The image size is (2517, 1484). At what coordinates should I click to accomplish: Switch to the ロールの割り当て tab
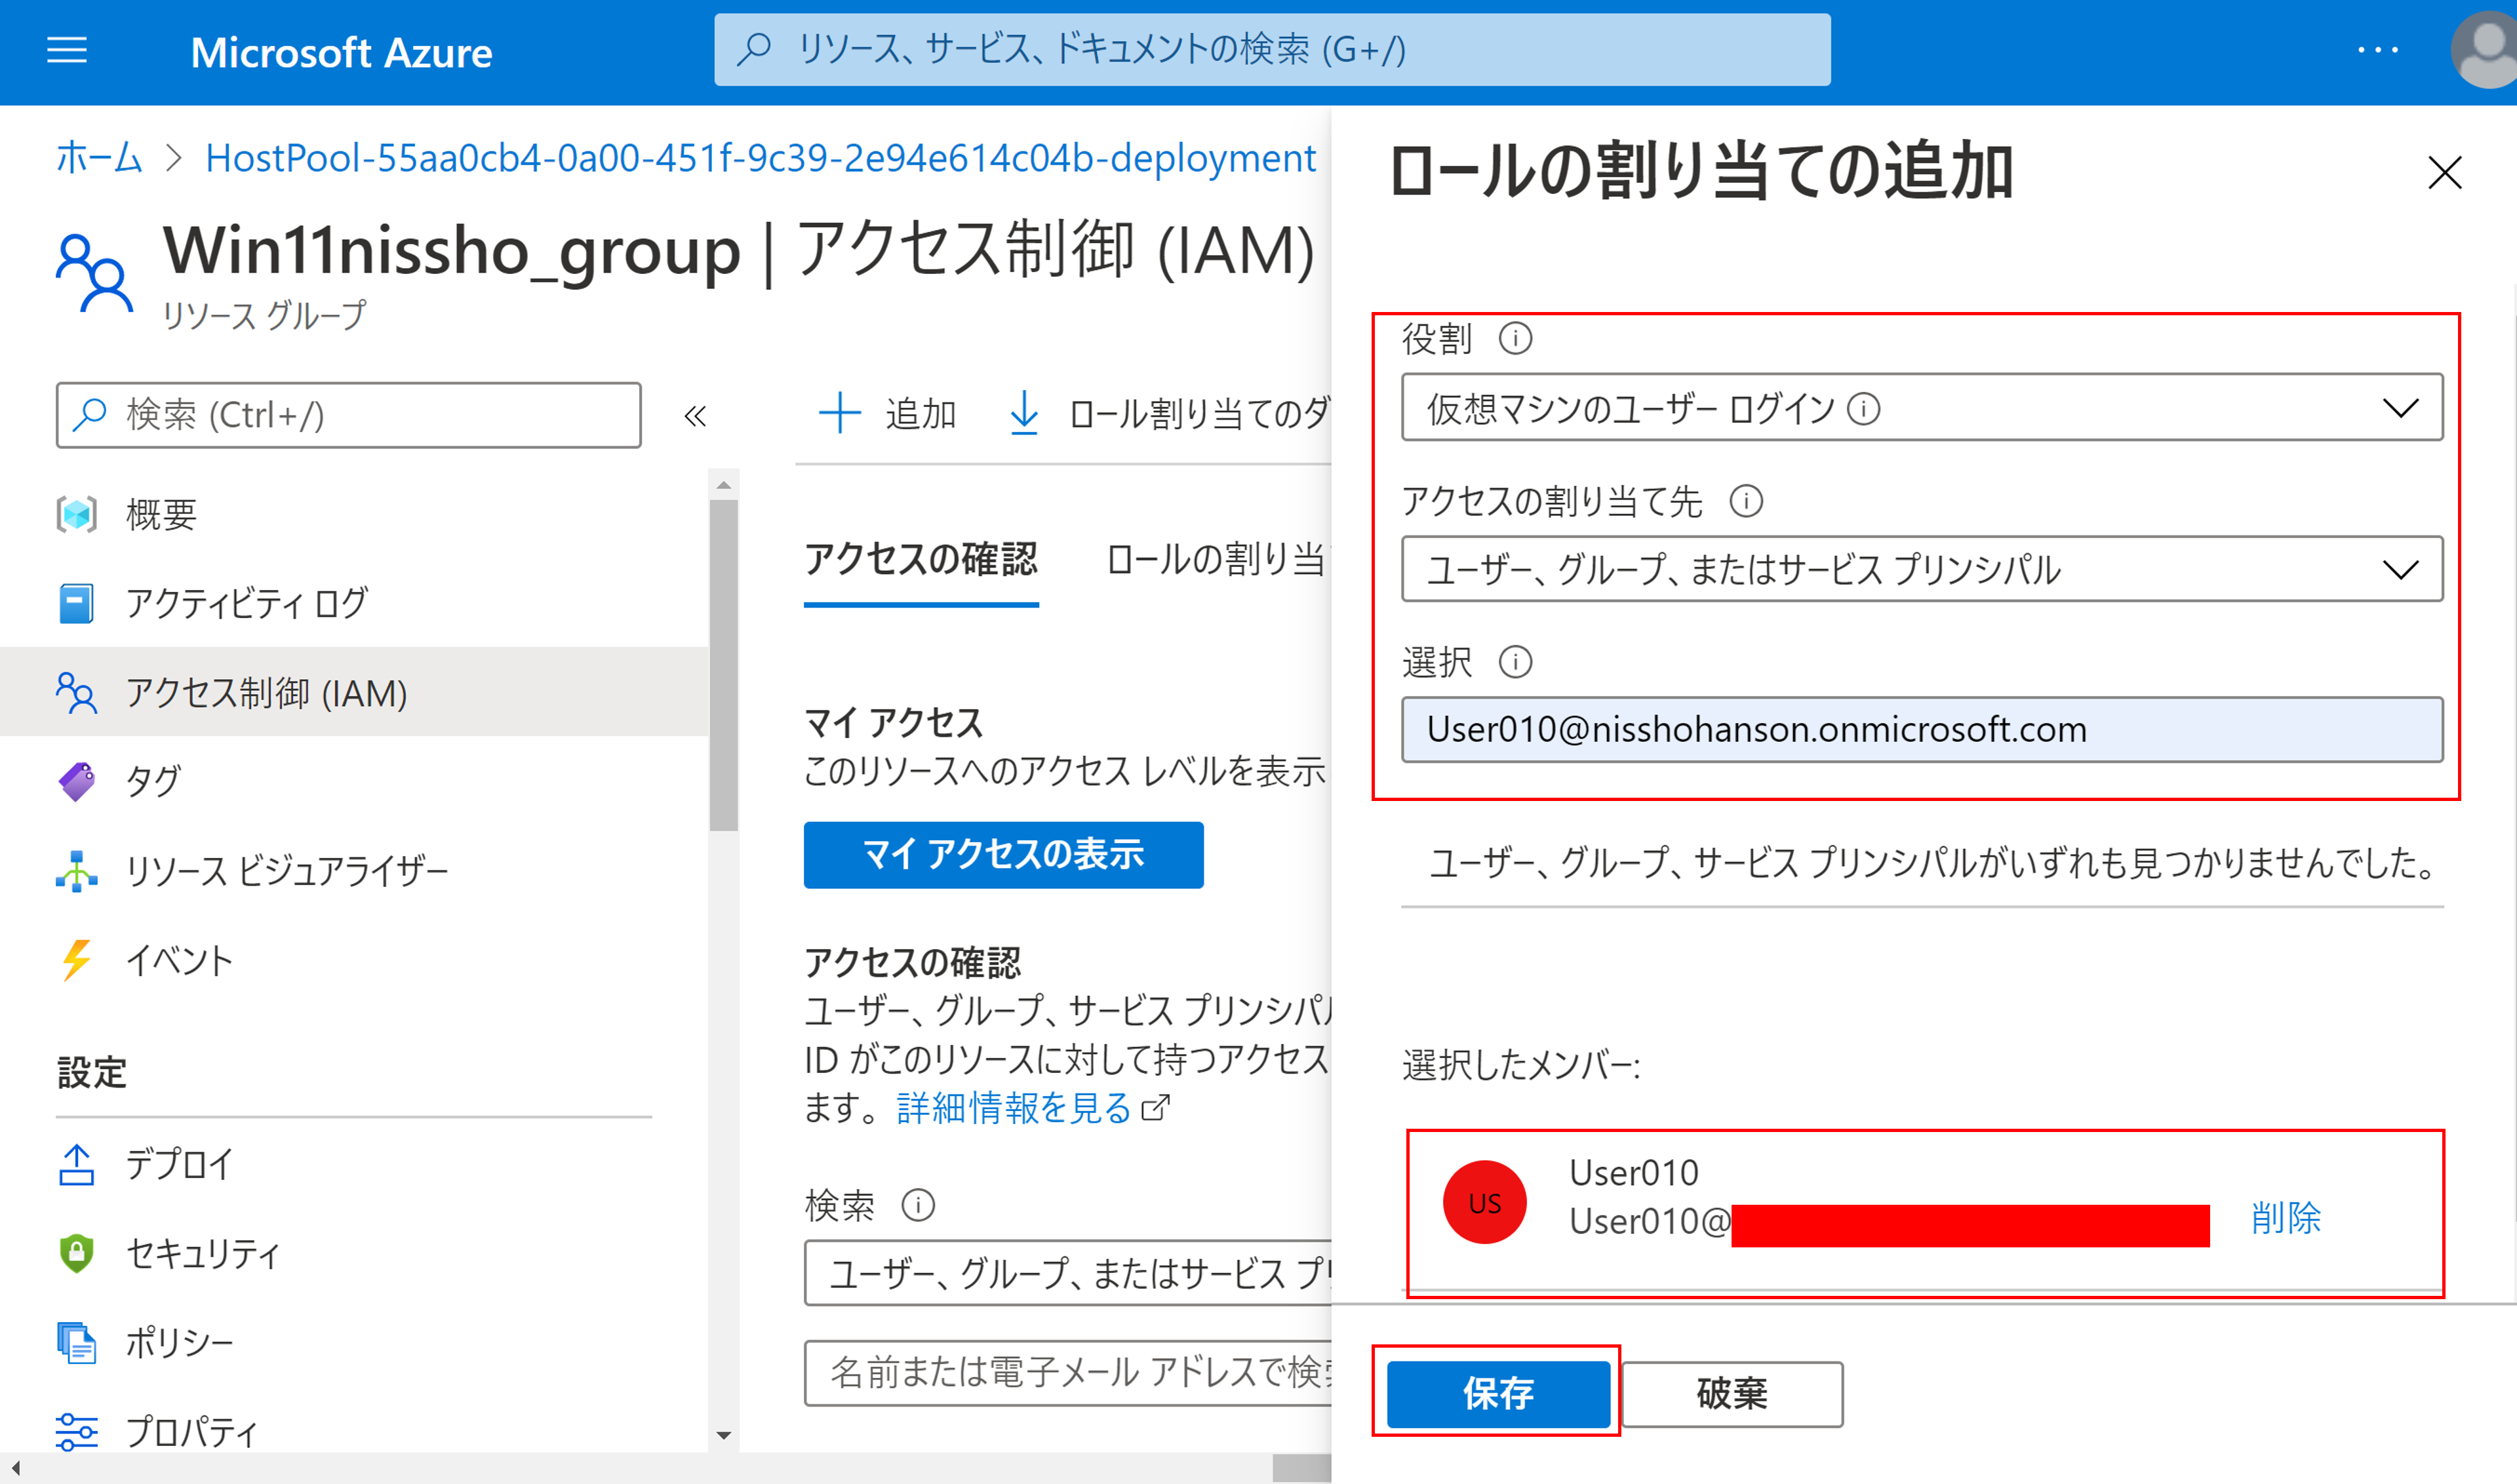pos(1215,560)
